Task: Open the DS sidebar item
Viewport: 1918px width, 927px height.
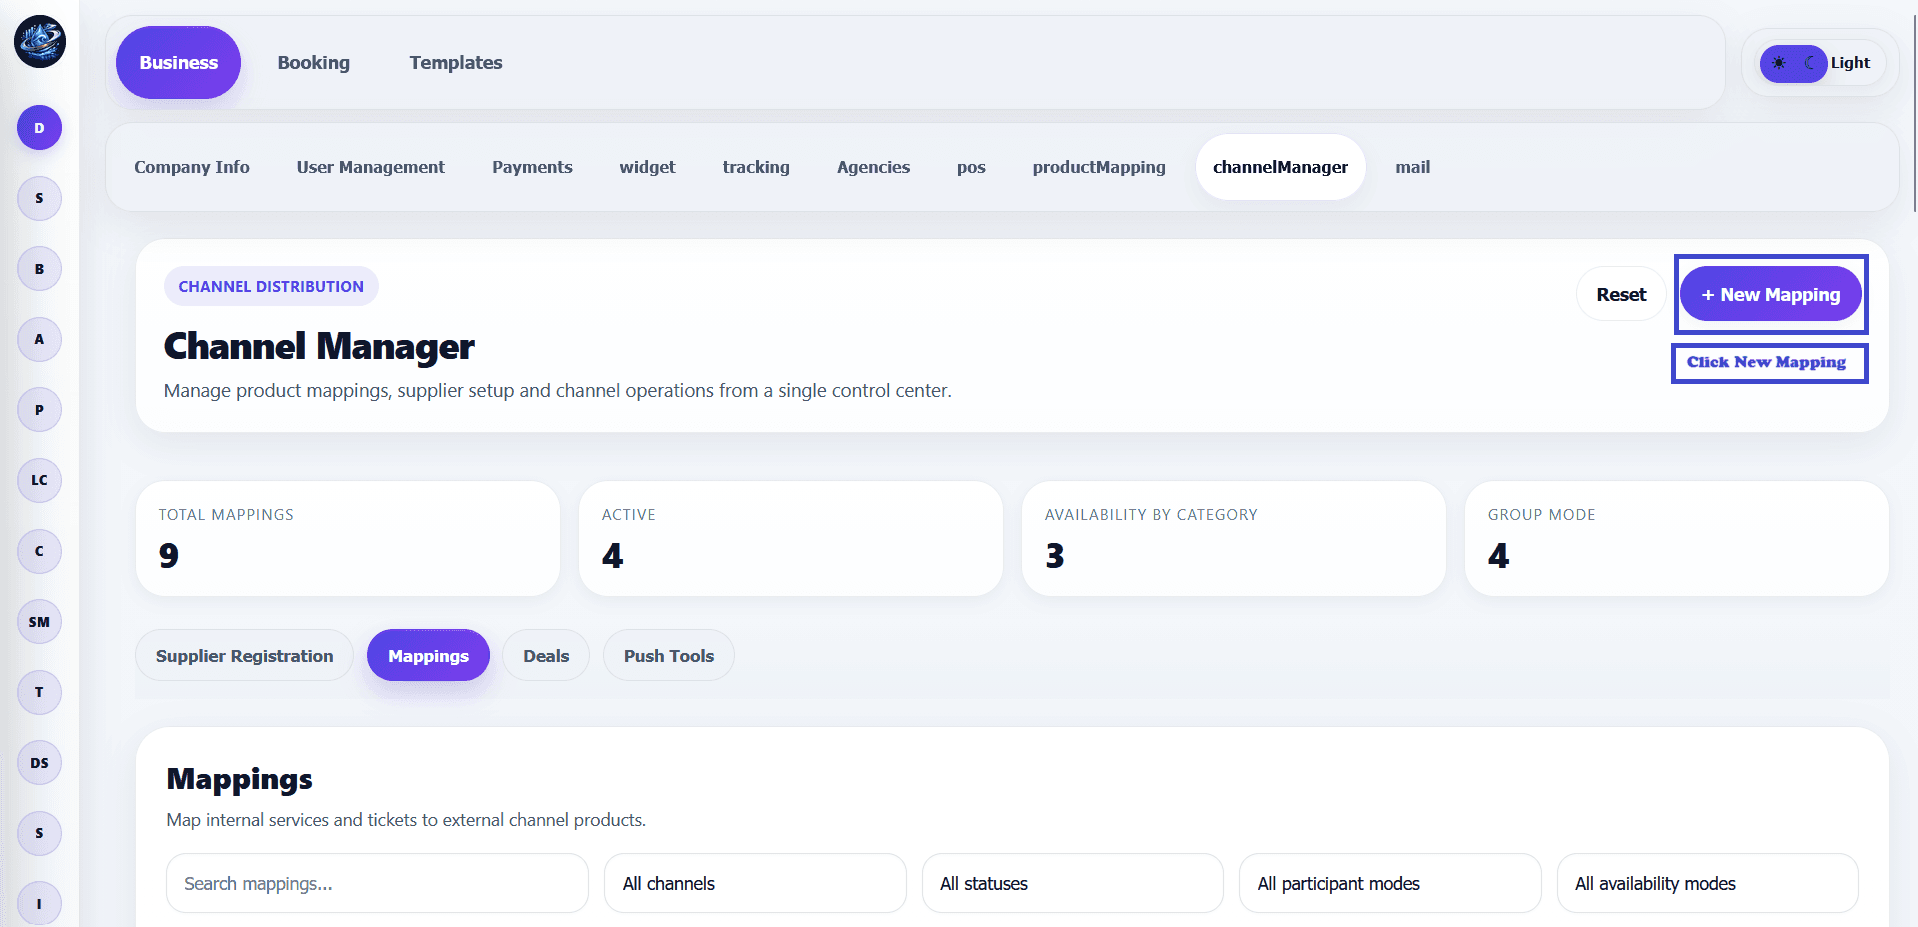Action: (x=39, y=763)
